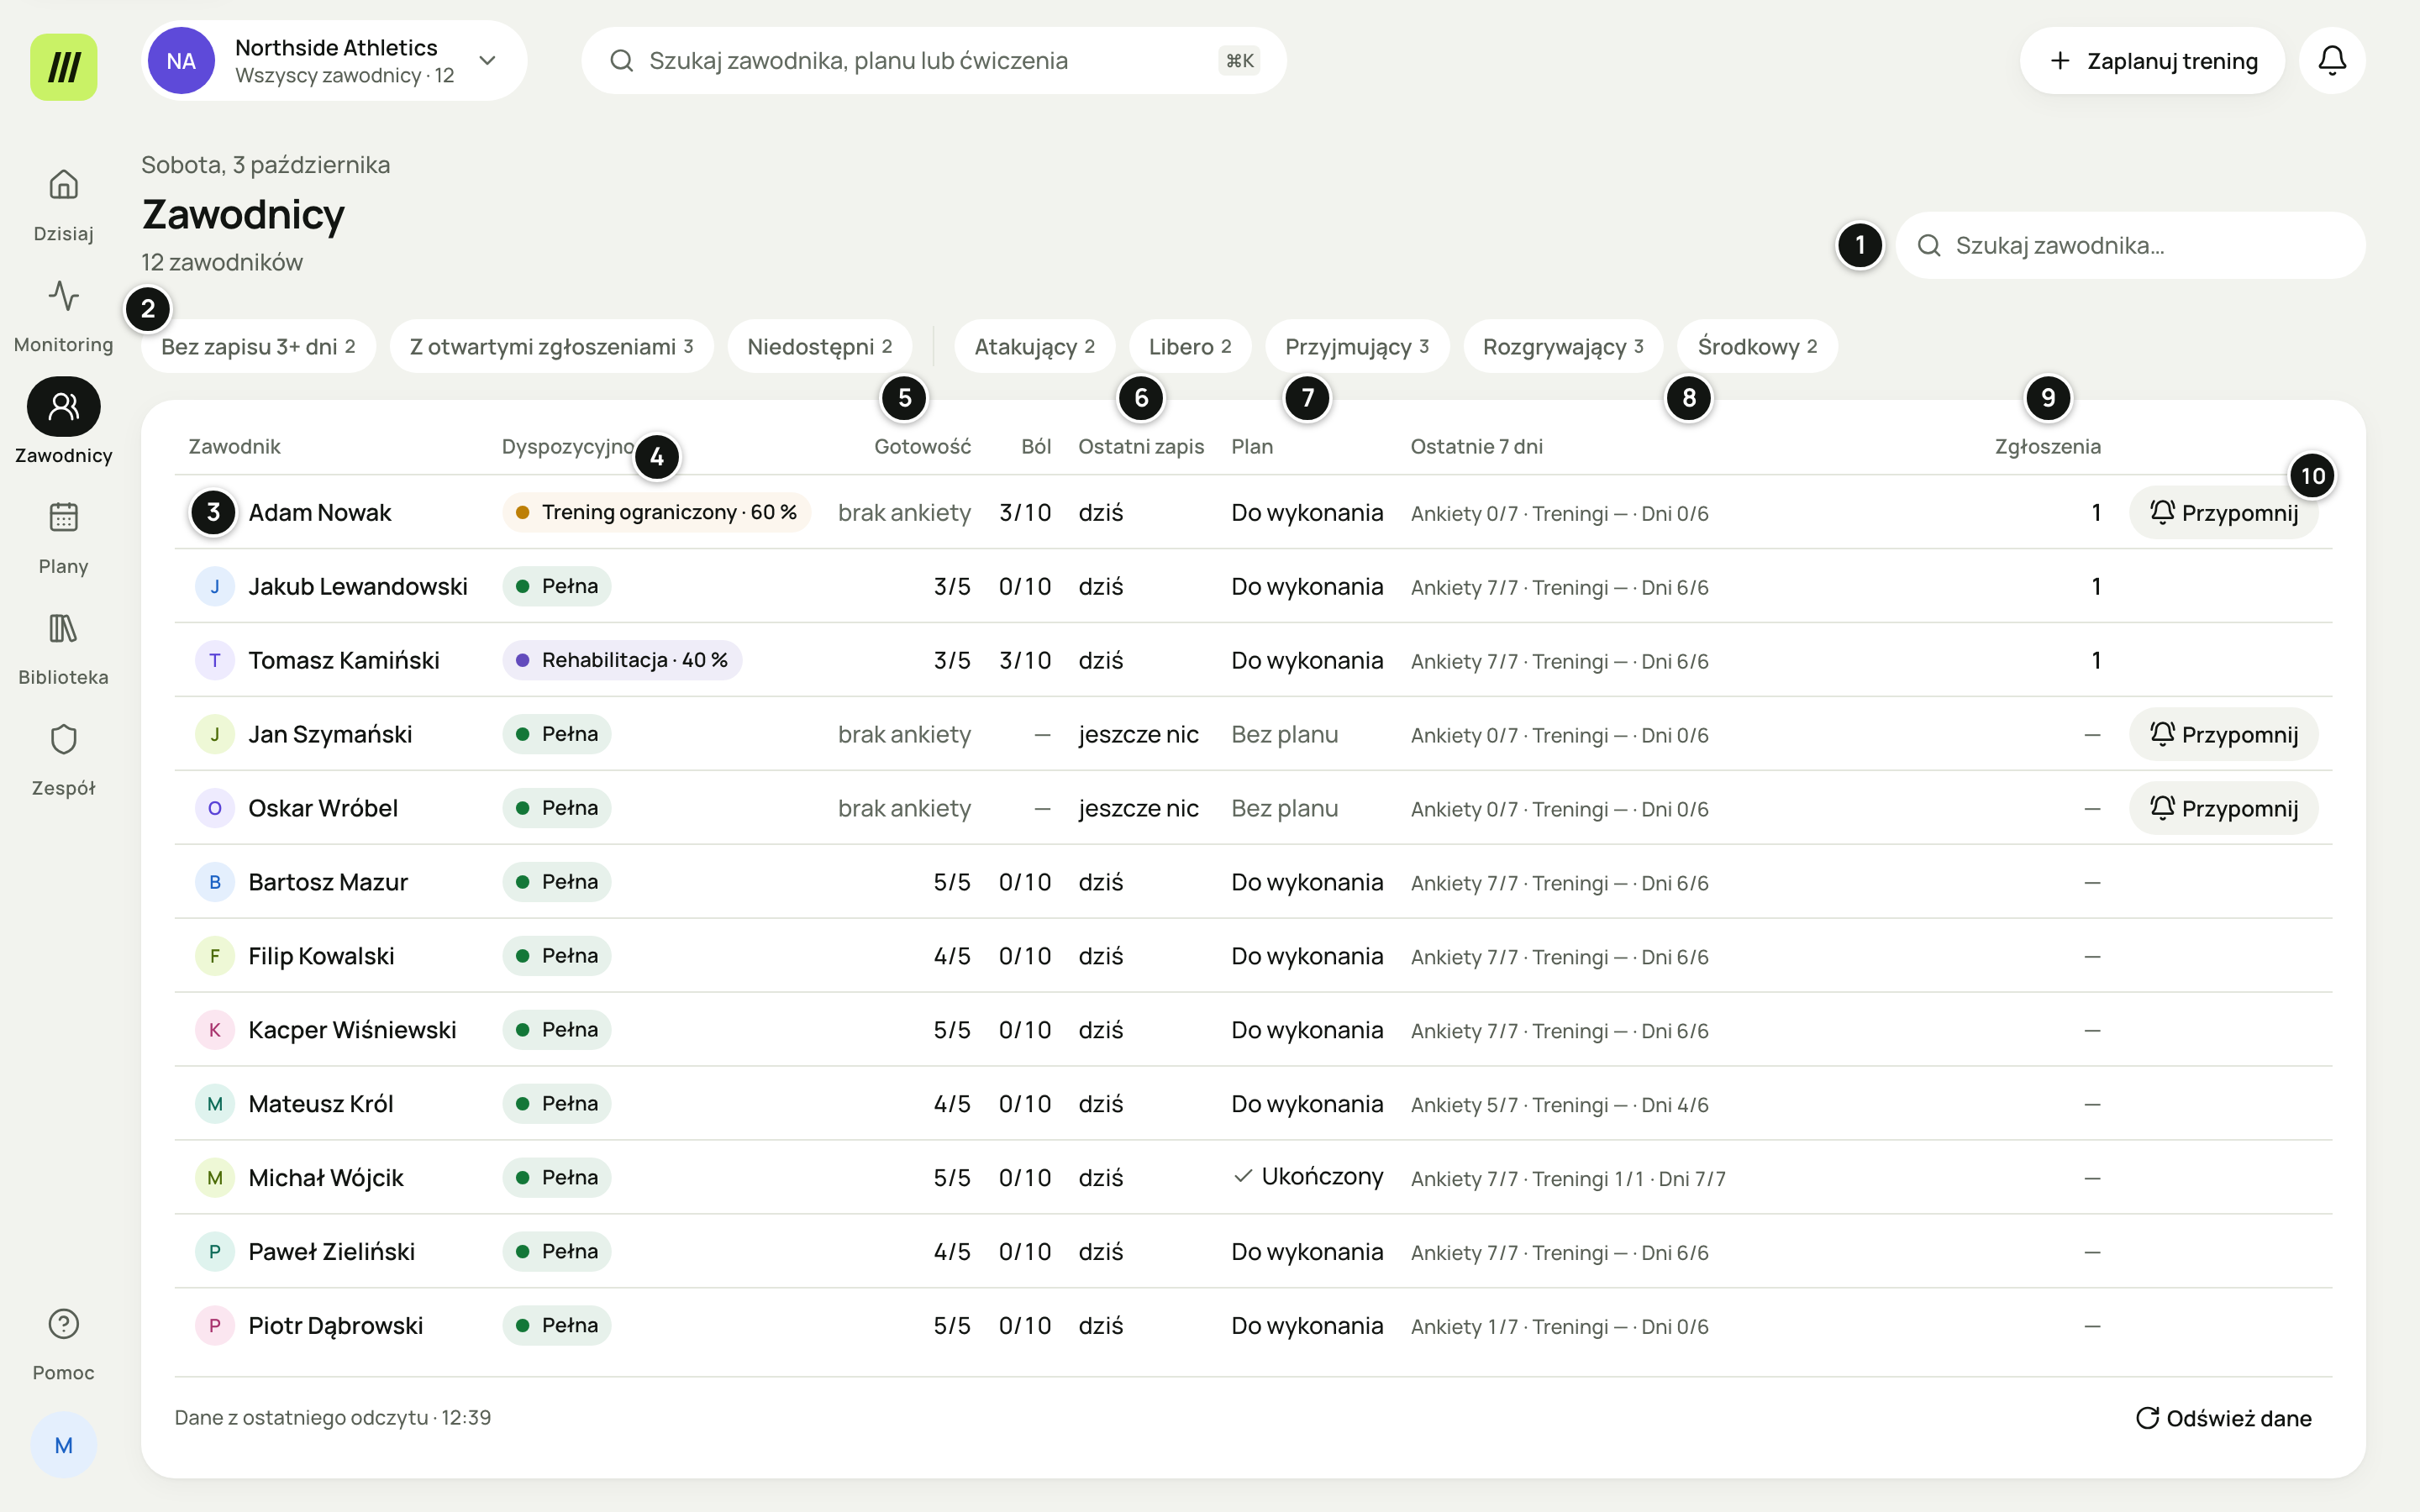Click Bartosz Mazur's B avatar
This screenshot has height=1512, width=2420.
tap(214, 882)
